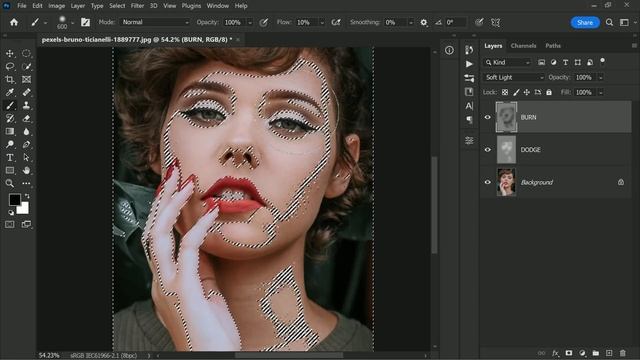Image resolution: width=640 pixels, height=360 pixels.
Task: Open the Edit Toolbar ellipsis menu
Action: (x=26, y=183)
